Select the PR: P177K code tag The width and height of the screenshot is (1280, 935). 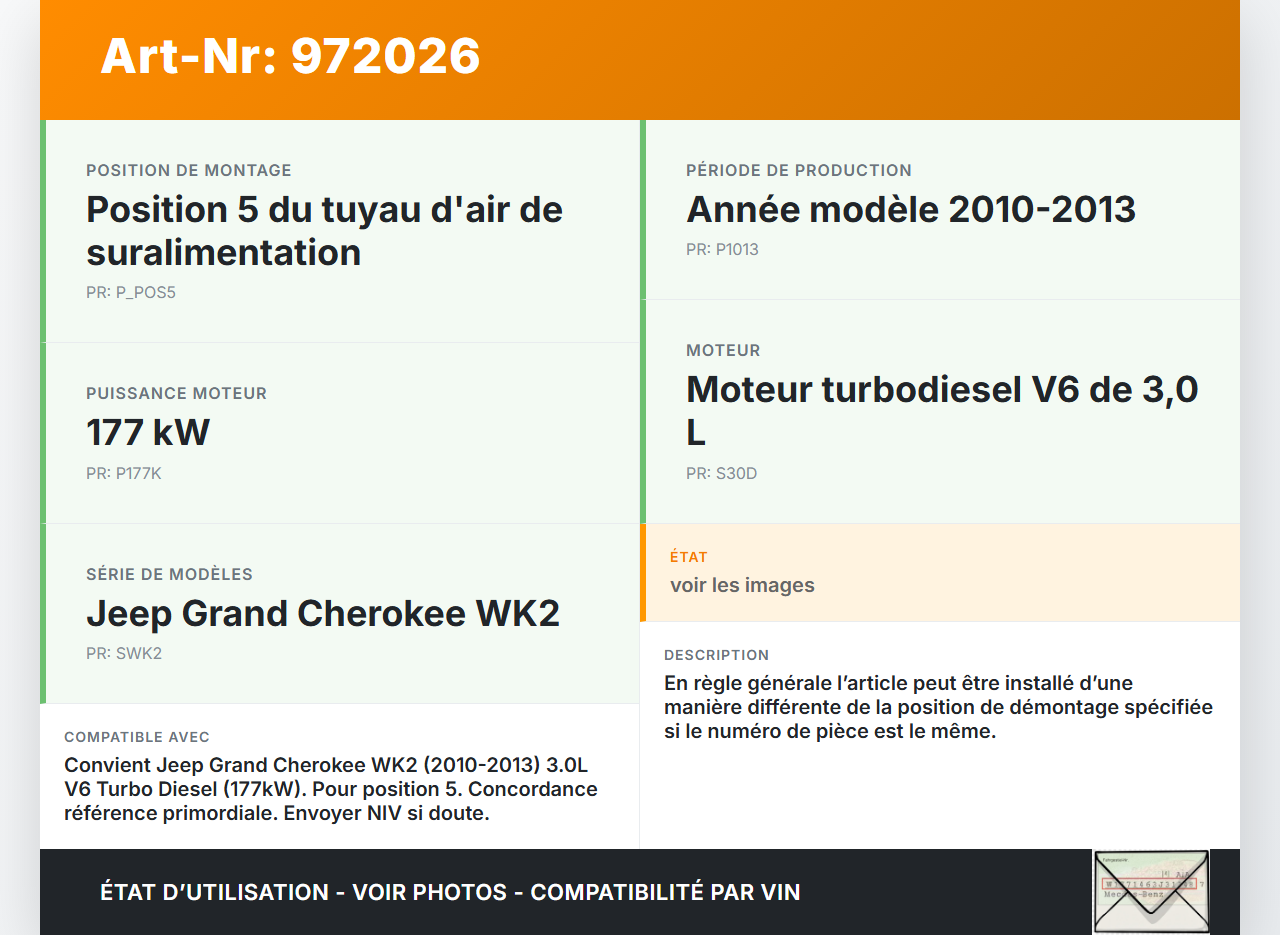125,473
